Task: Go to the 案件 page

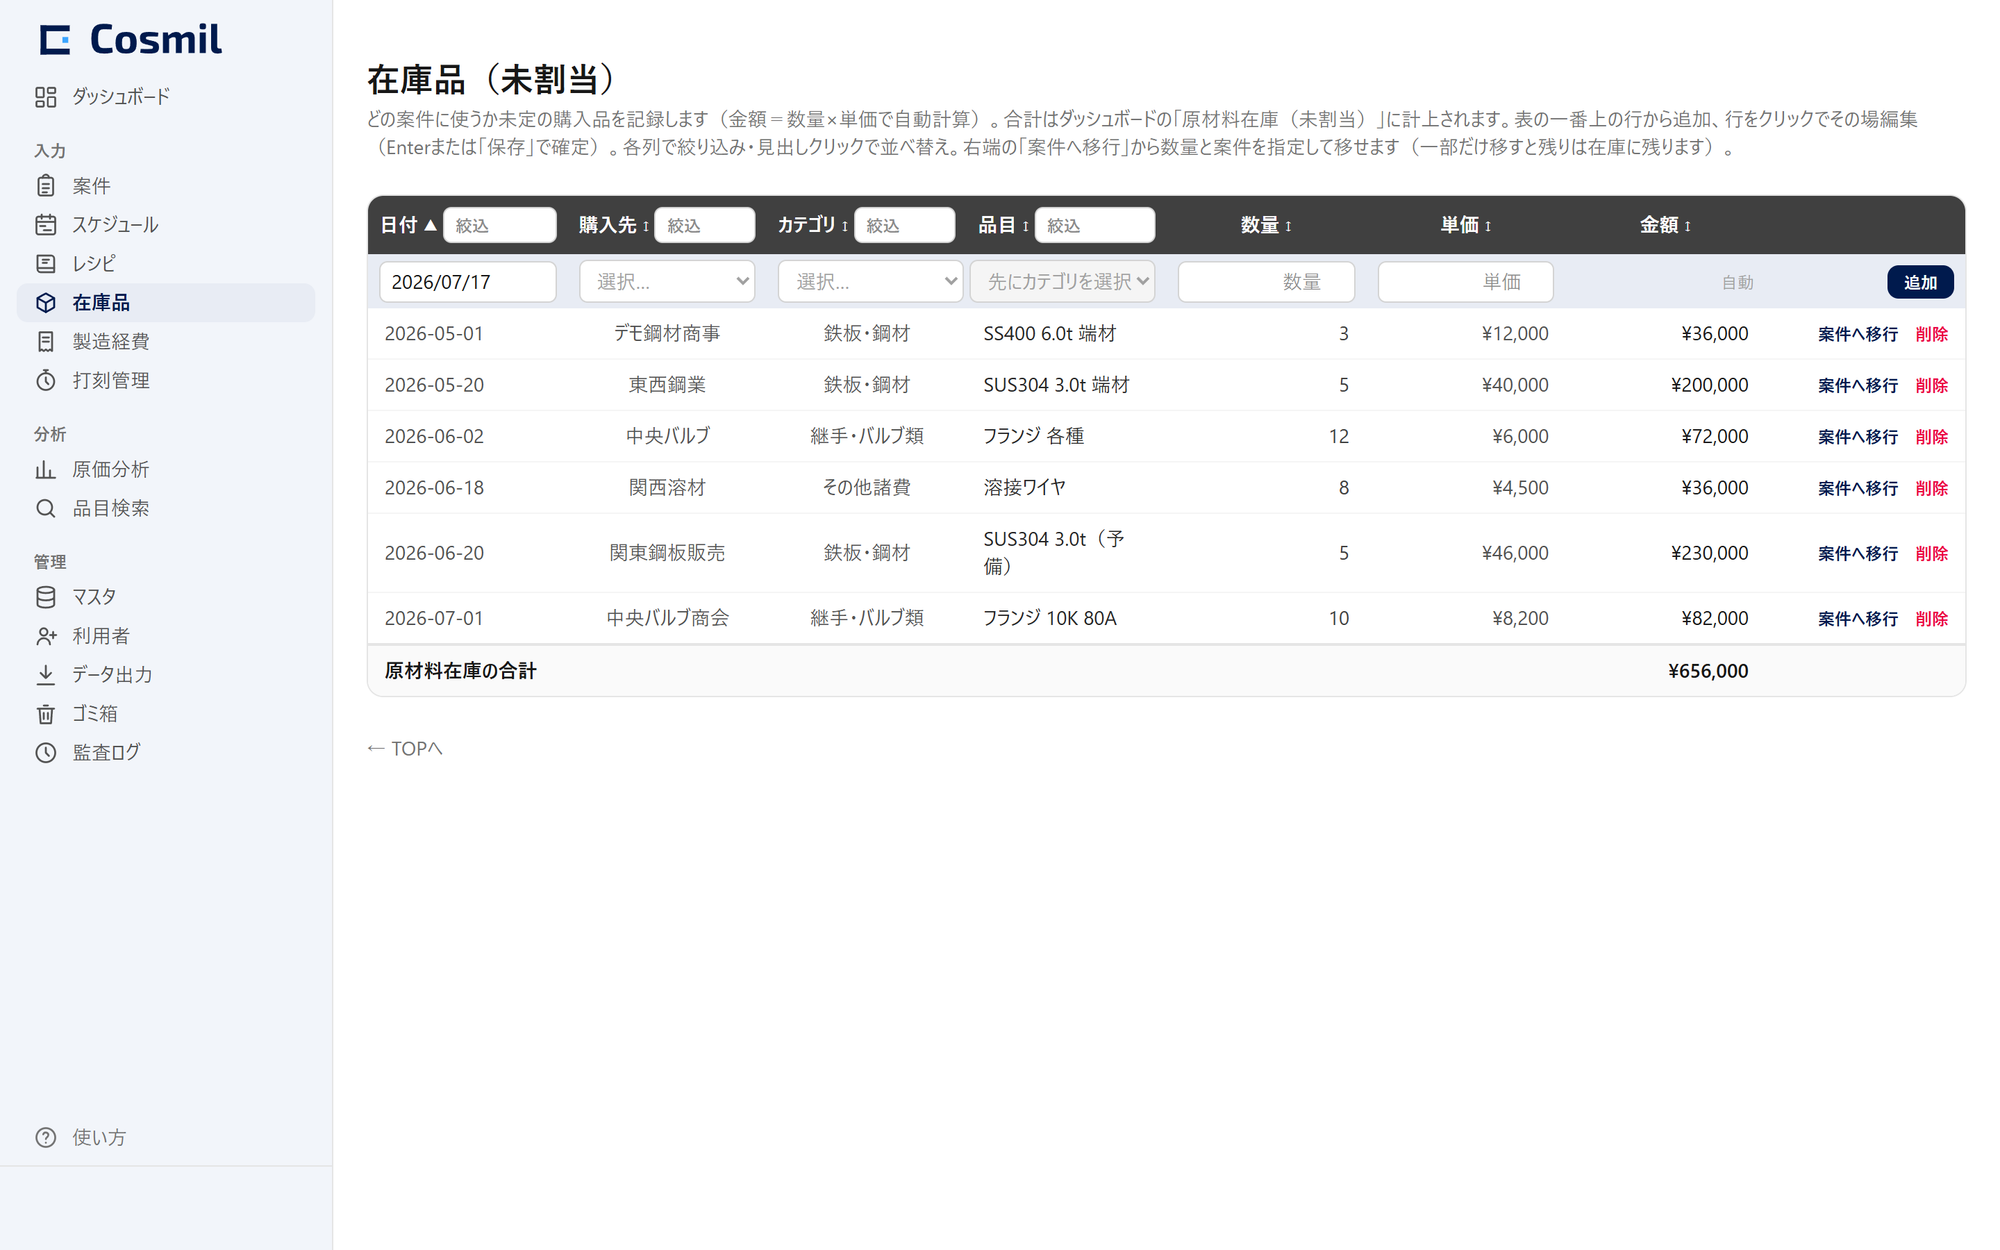Action: [166, 186]
